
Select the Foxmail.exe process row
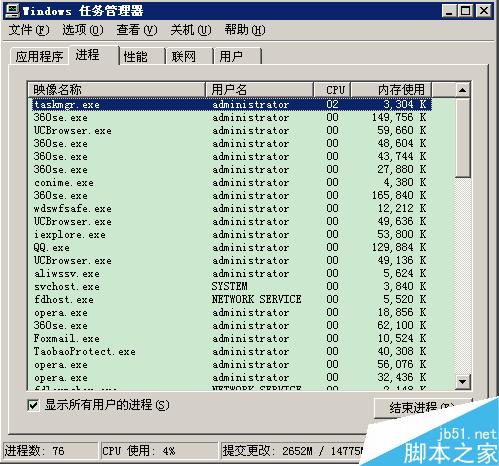232,339
